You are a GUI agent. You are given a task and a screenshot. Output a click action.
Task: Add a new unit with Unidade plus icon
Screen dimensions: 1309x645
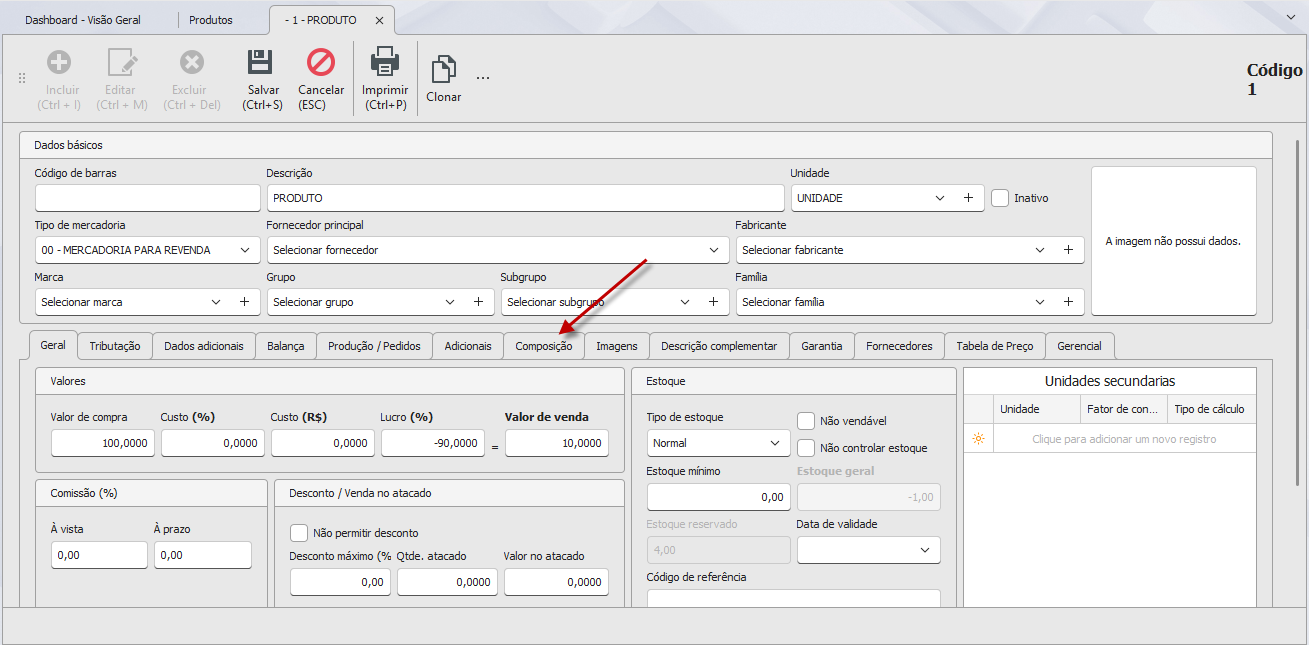click(968, 198)
